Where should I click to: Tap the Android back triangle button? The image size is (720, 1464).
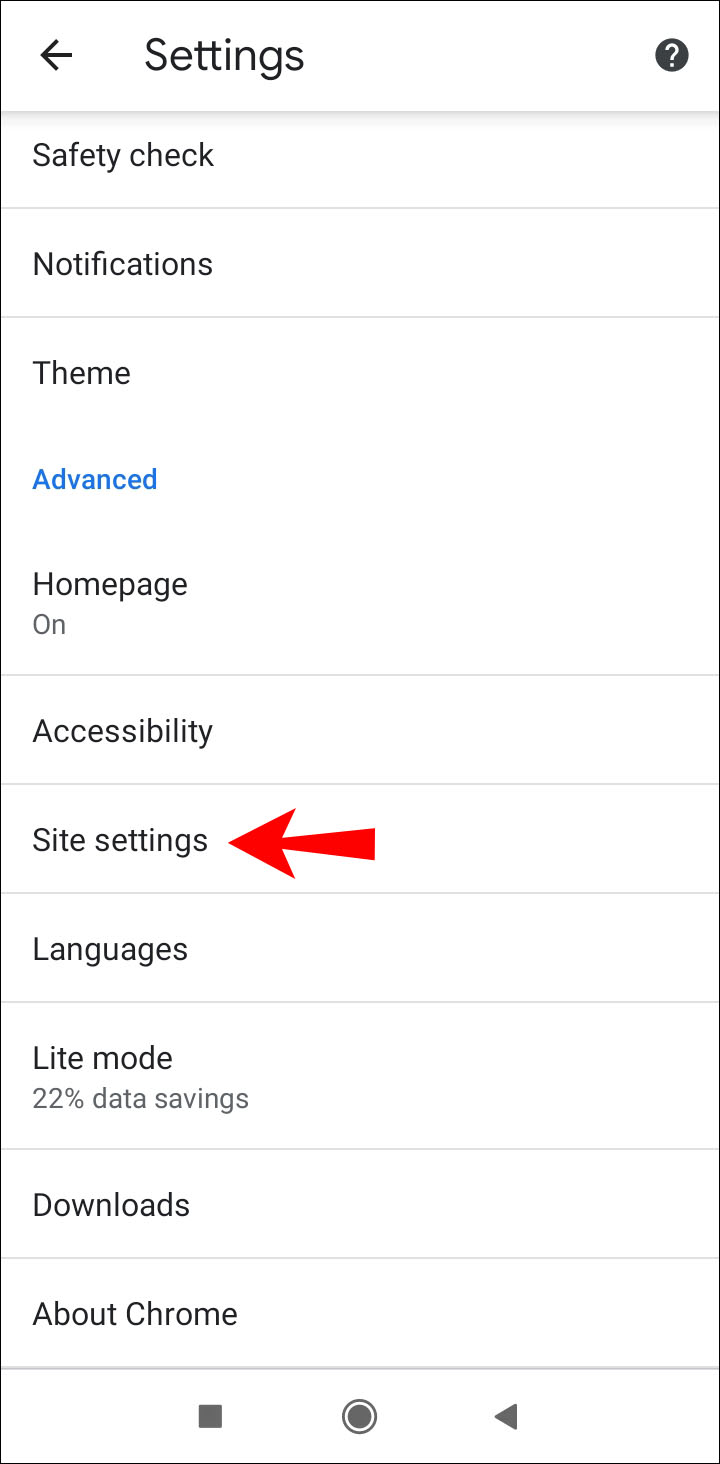tap(506, 1415)
